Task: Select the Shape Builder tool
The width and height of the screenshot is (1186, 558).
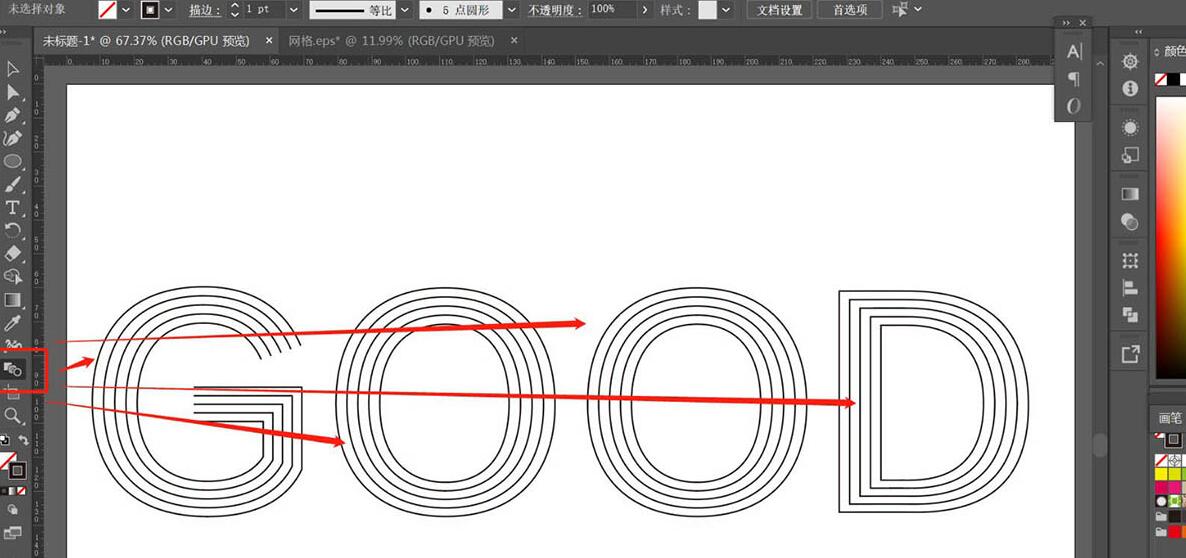Action: point(13,277)
